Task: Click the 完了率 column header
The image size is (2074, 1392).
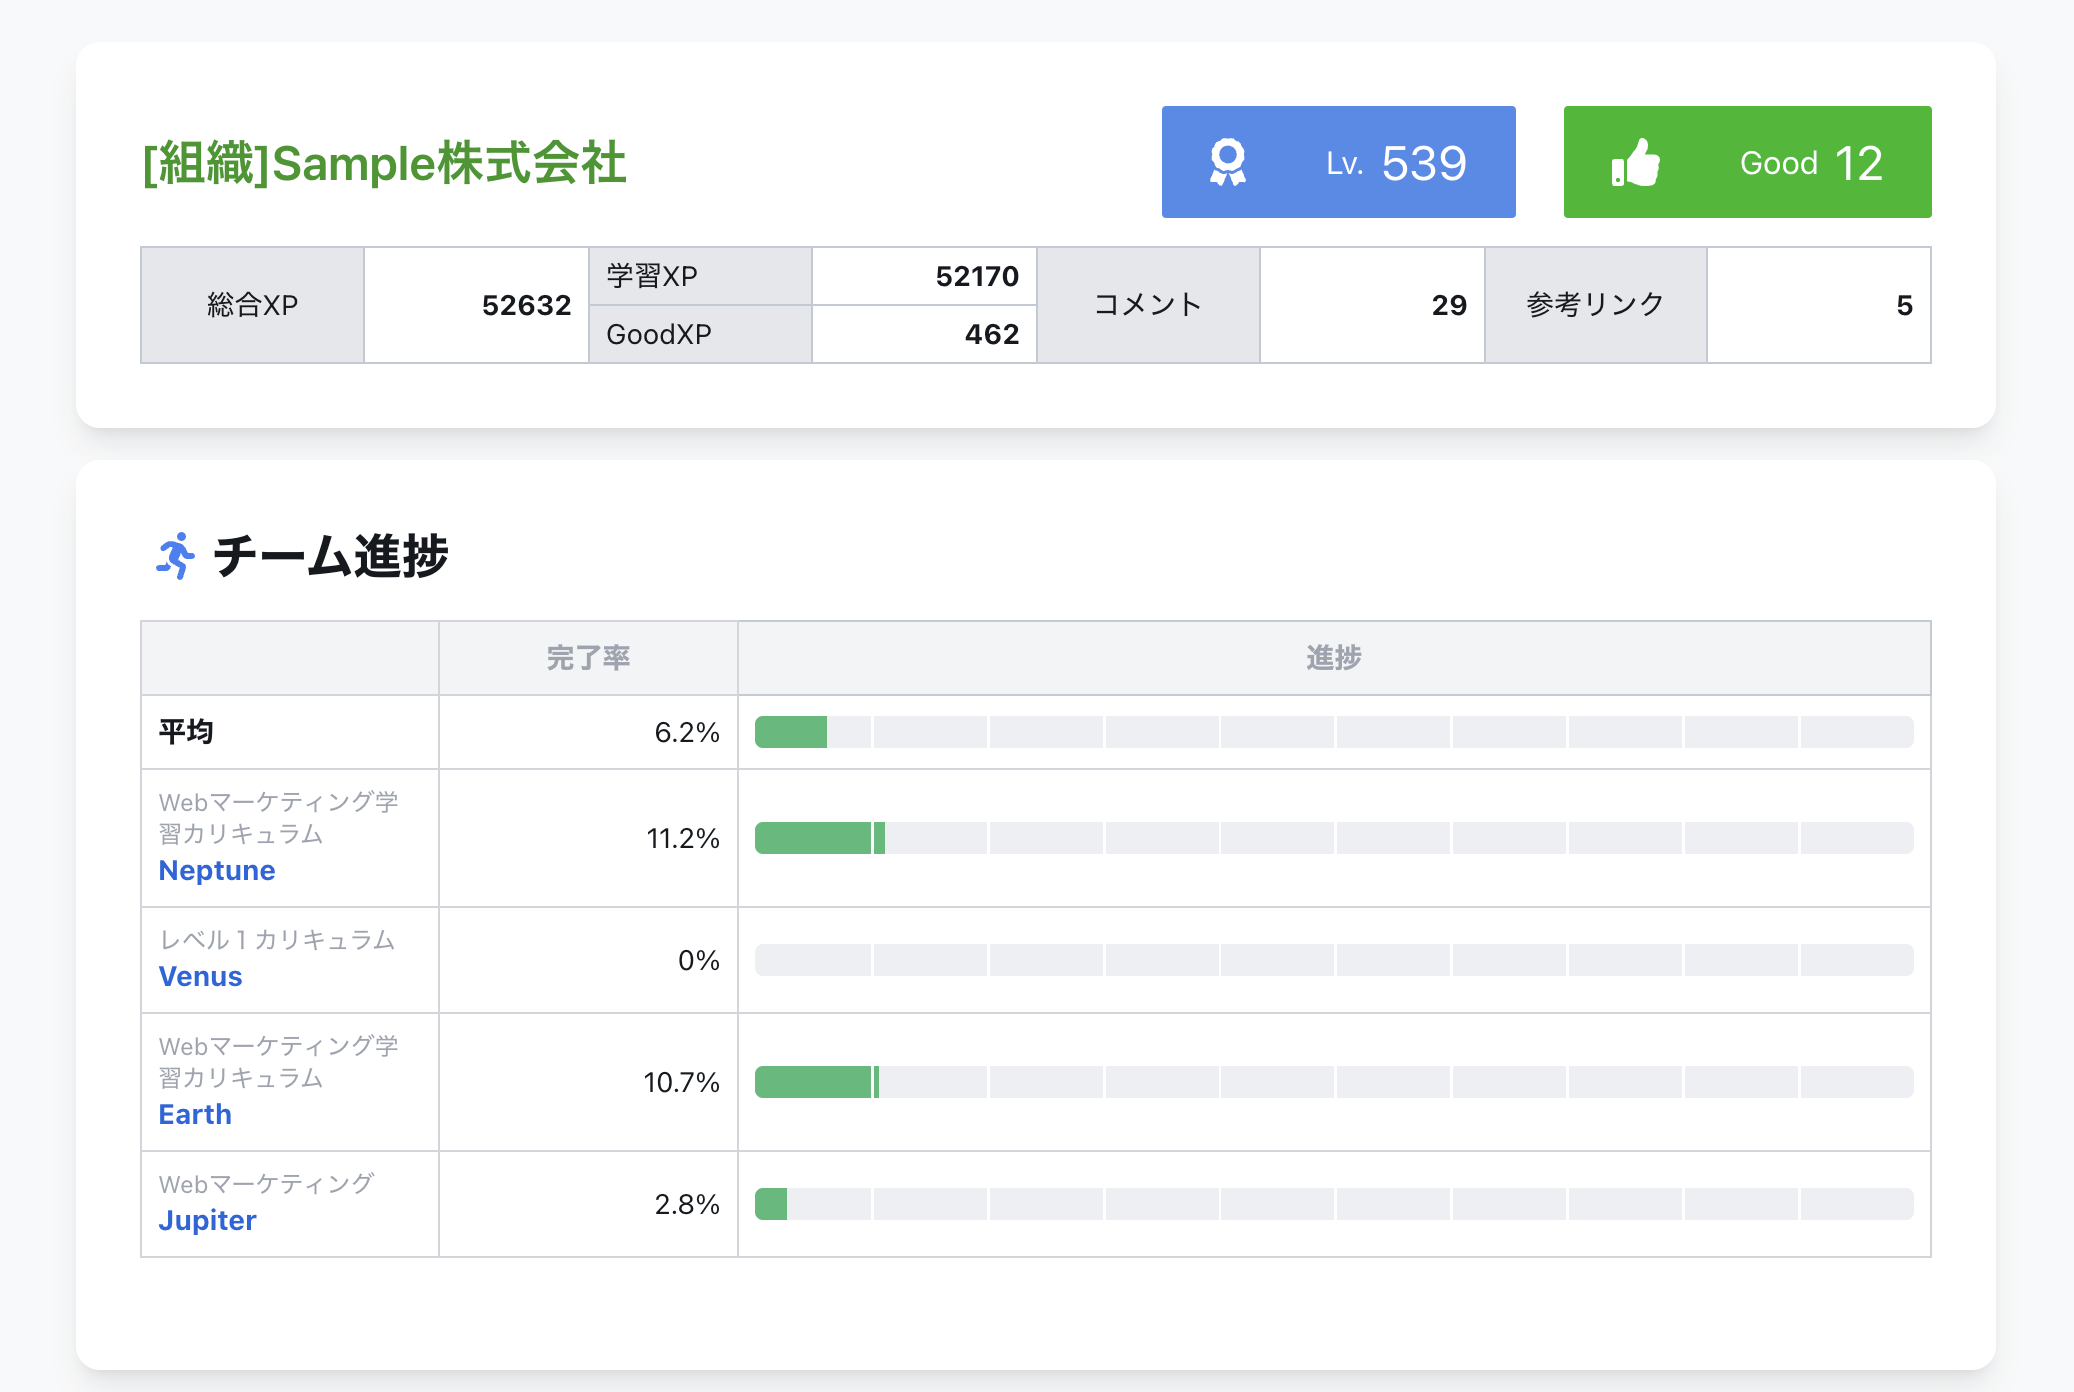Action: (588, 658)
